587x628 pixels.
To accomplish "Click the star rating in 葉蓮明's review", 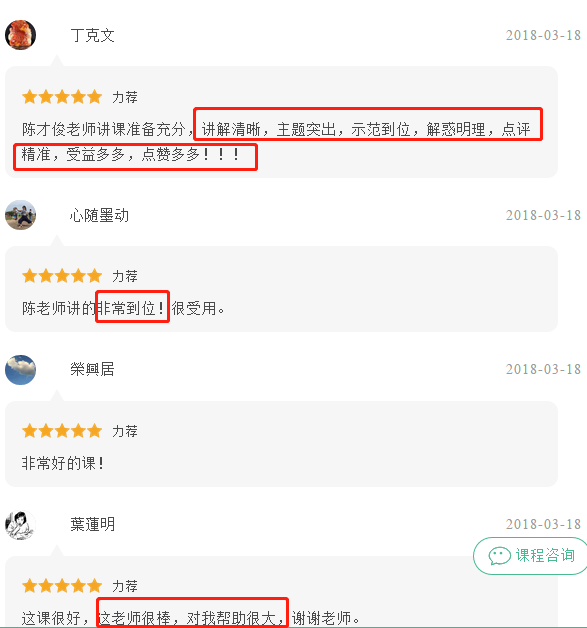I will coord(62,586).
